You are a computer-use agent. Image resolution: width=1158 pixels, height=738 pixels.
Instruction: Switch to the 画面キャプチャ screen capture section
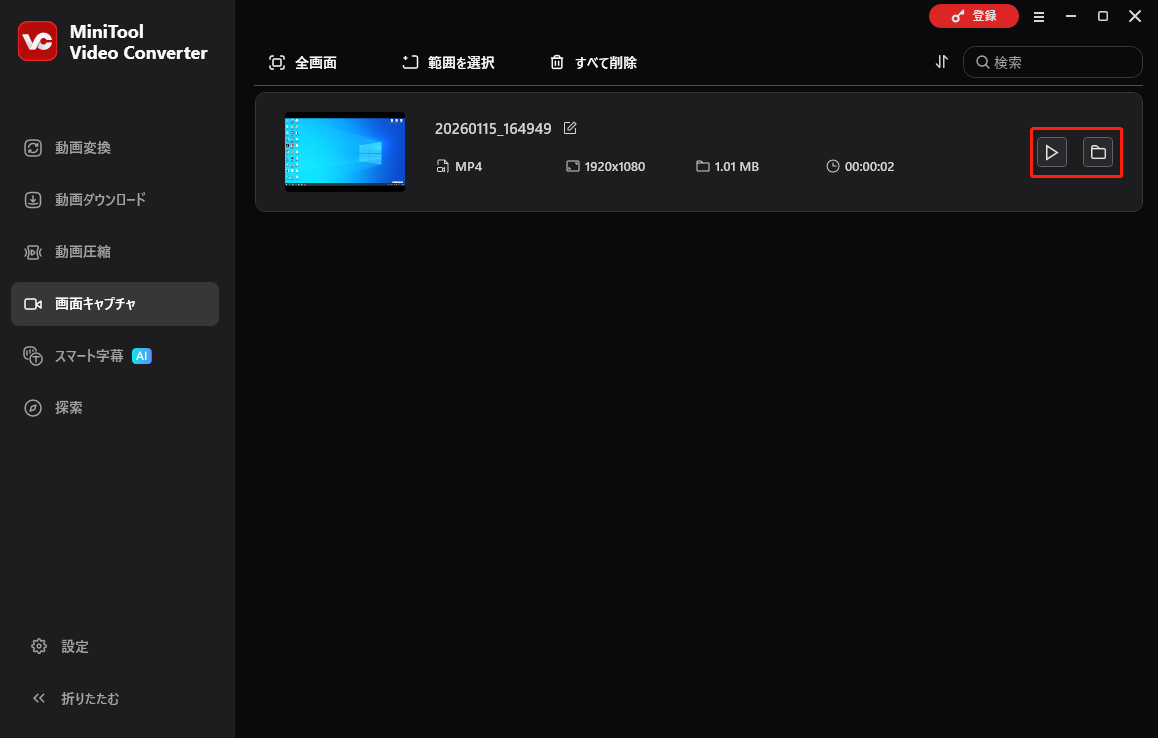coord(93,303)
